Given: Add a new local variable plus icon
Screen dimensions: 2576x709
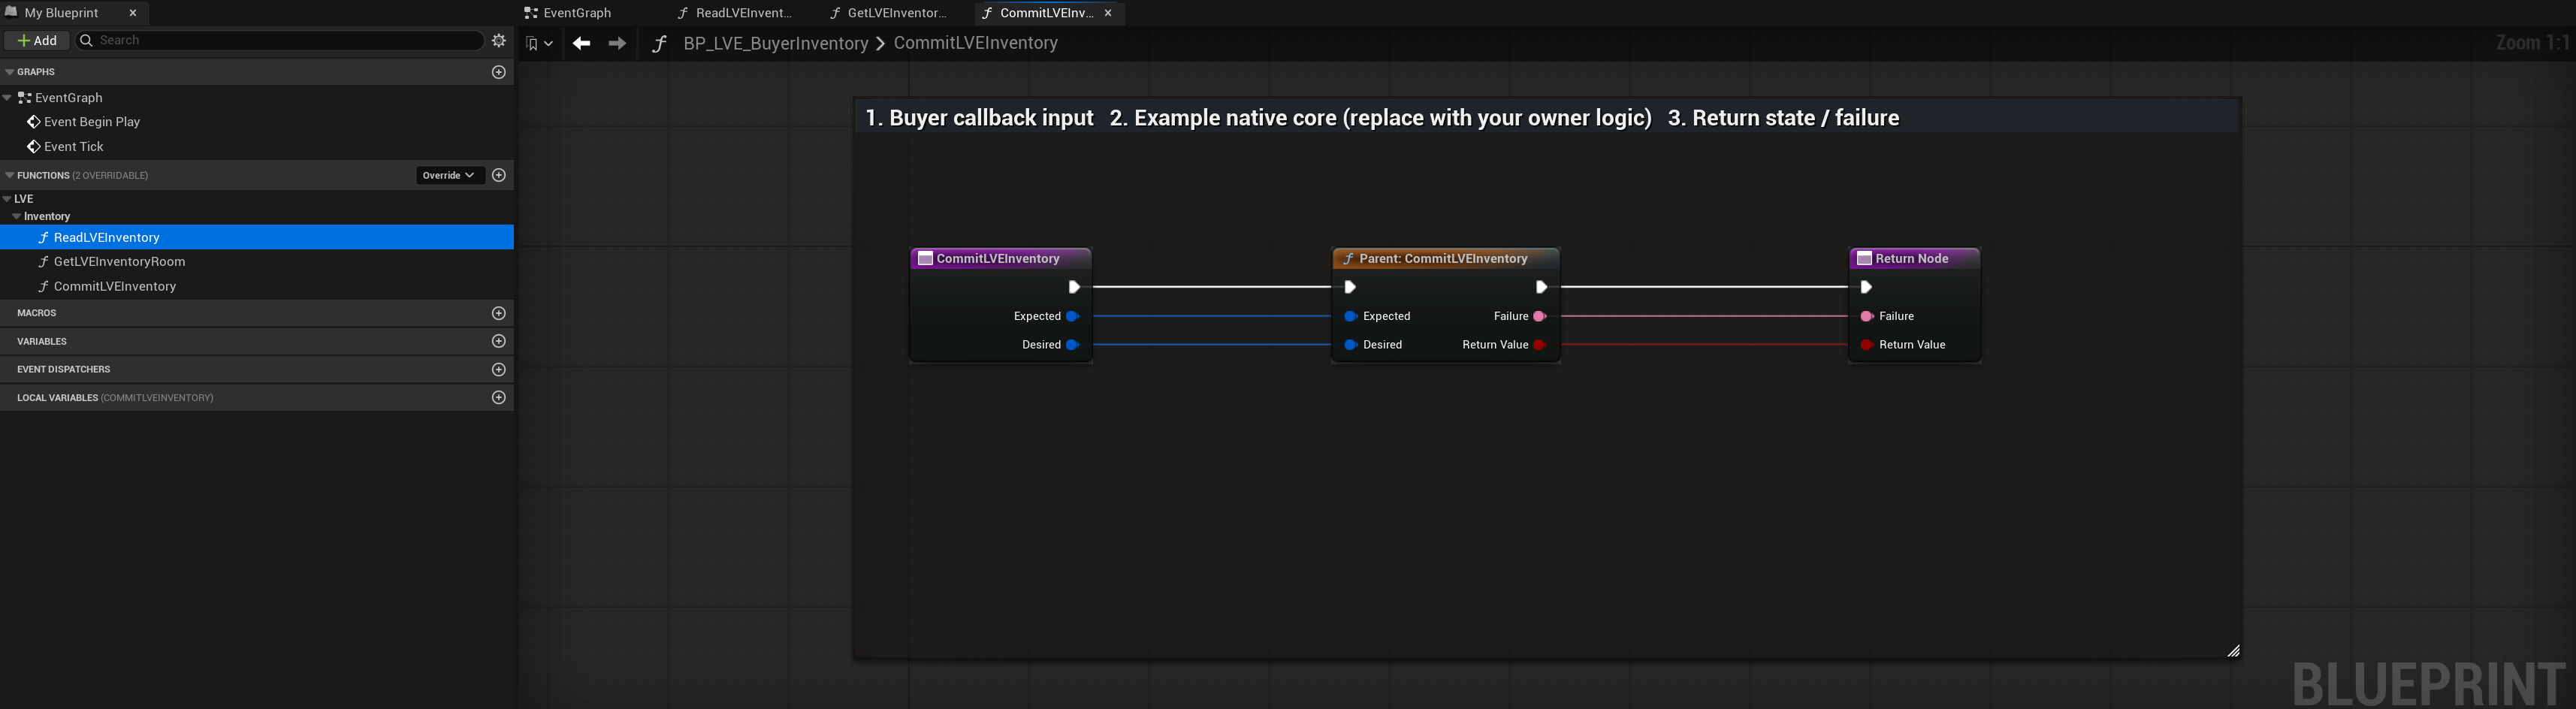Looking at the screenshot, I should [499, 397].
